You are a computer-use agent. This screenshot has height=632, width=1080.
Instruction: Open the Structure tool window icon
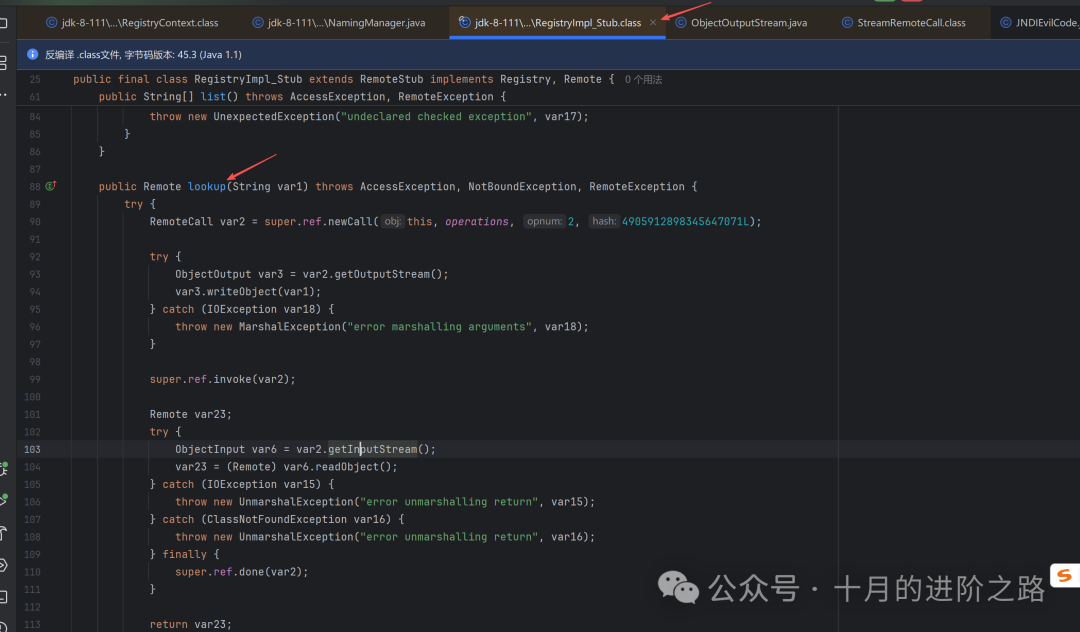coord(3,63)
